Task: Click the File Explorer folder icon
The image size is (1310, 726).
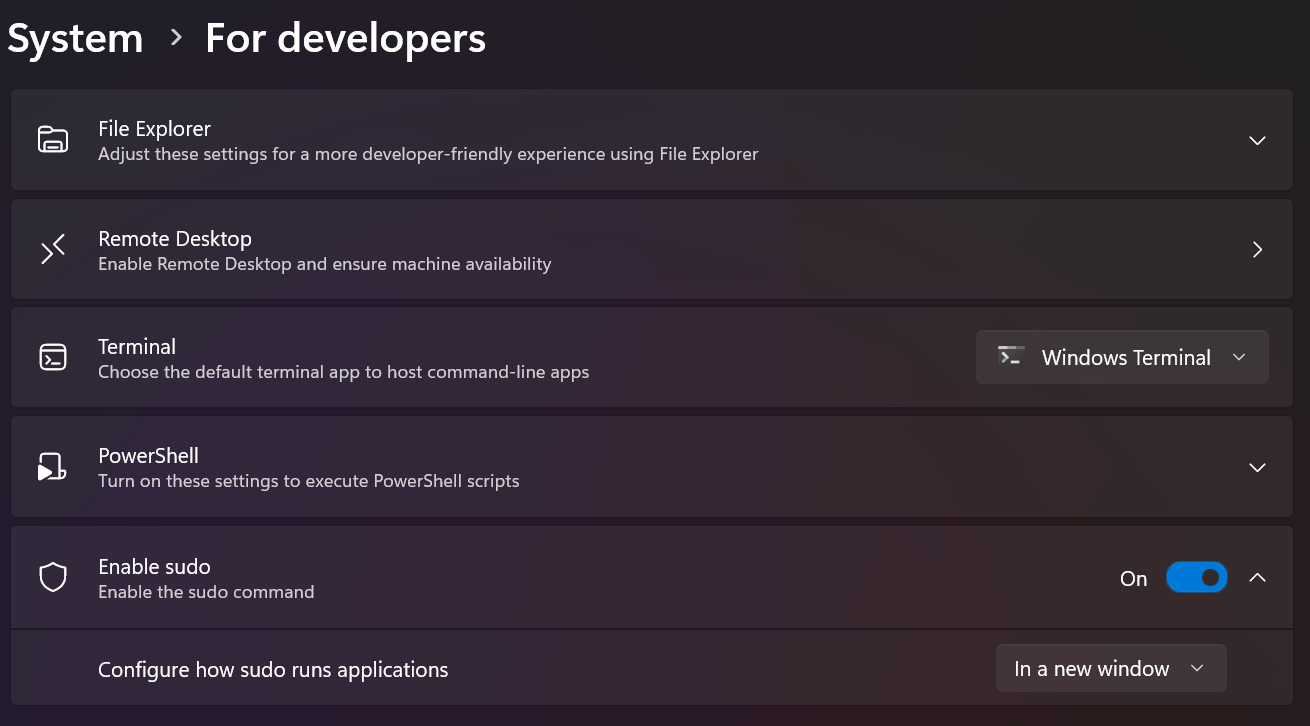Action: pos(53,140)
